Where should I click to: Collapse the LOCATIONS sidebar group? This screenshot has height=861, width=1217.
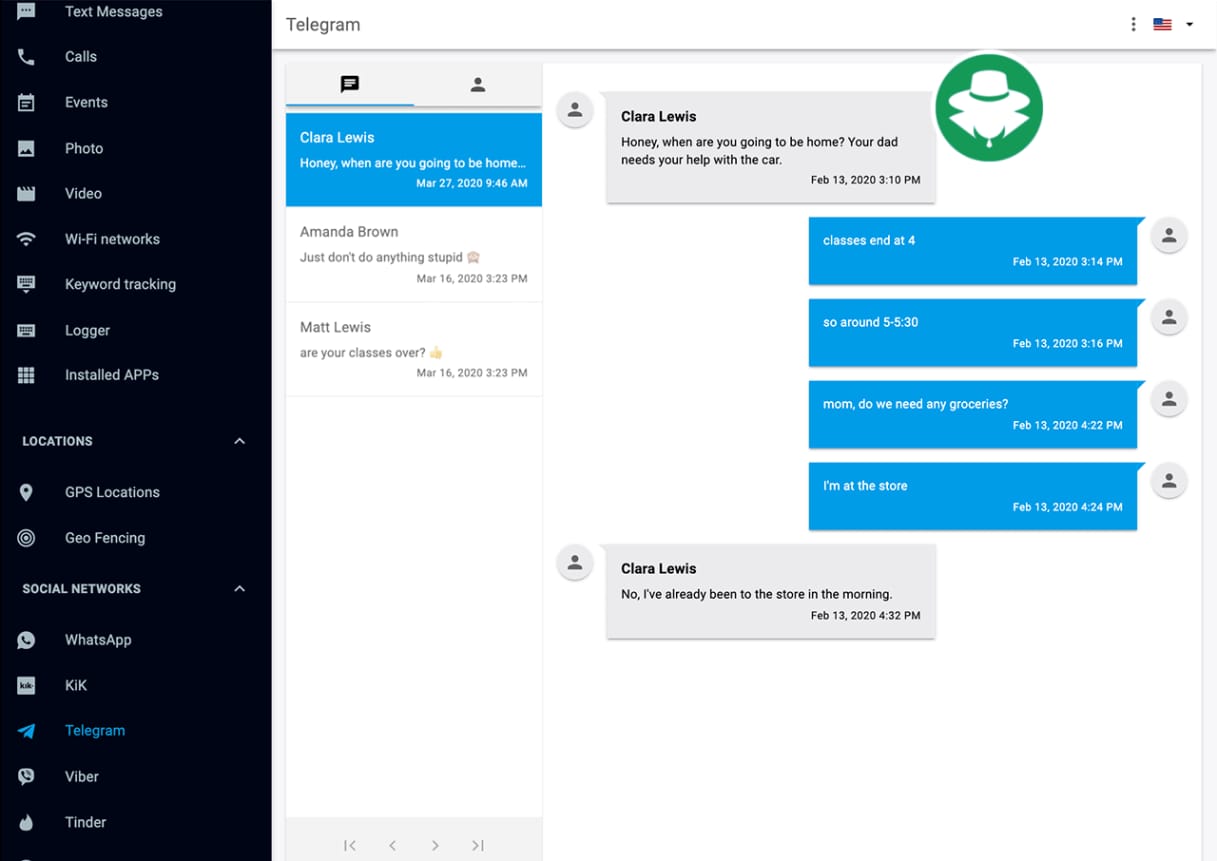click(238, 440)
